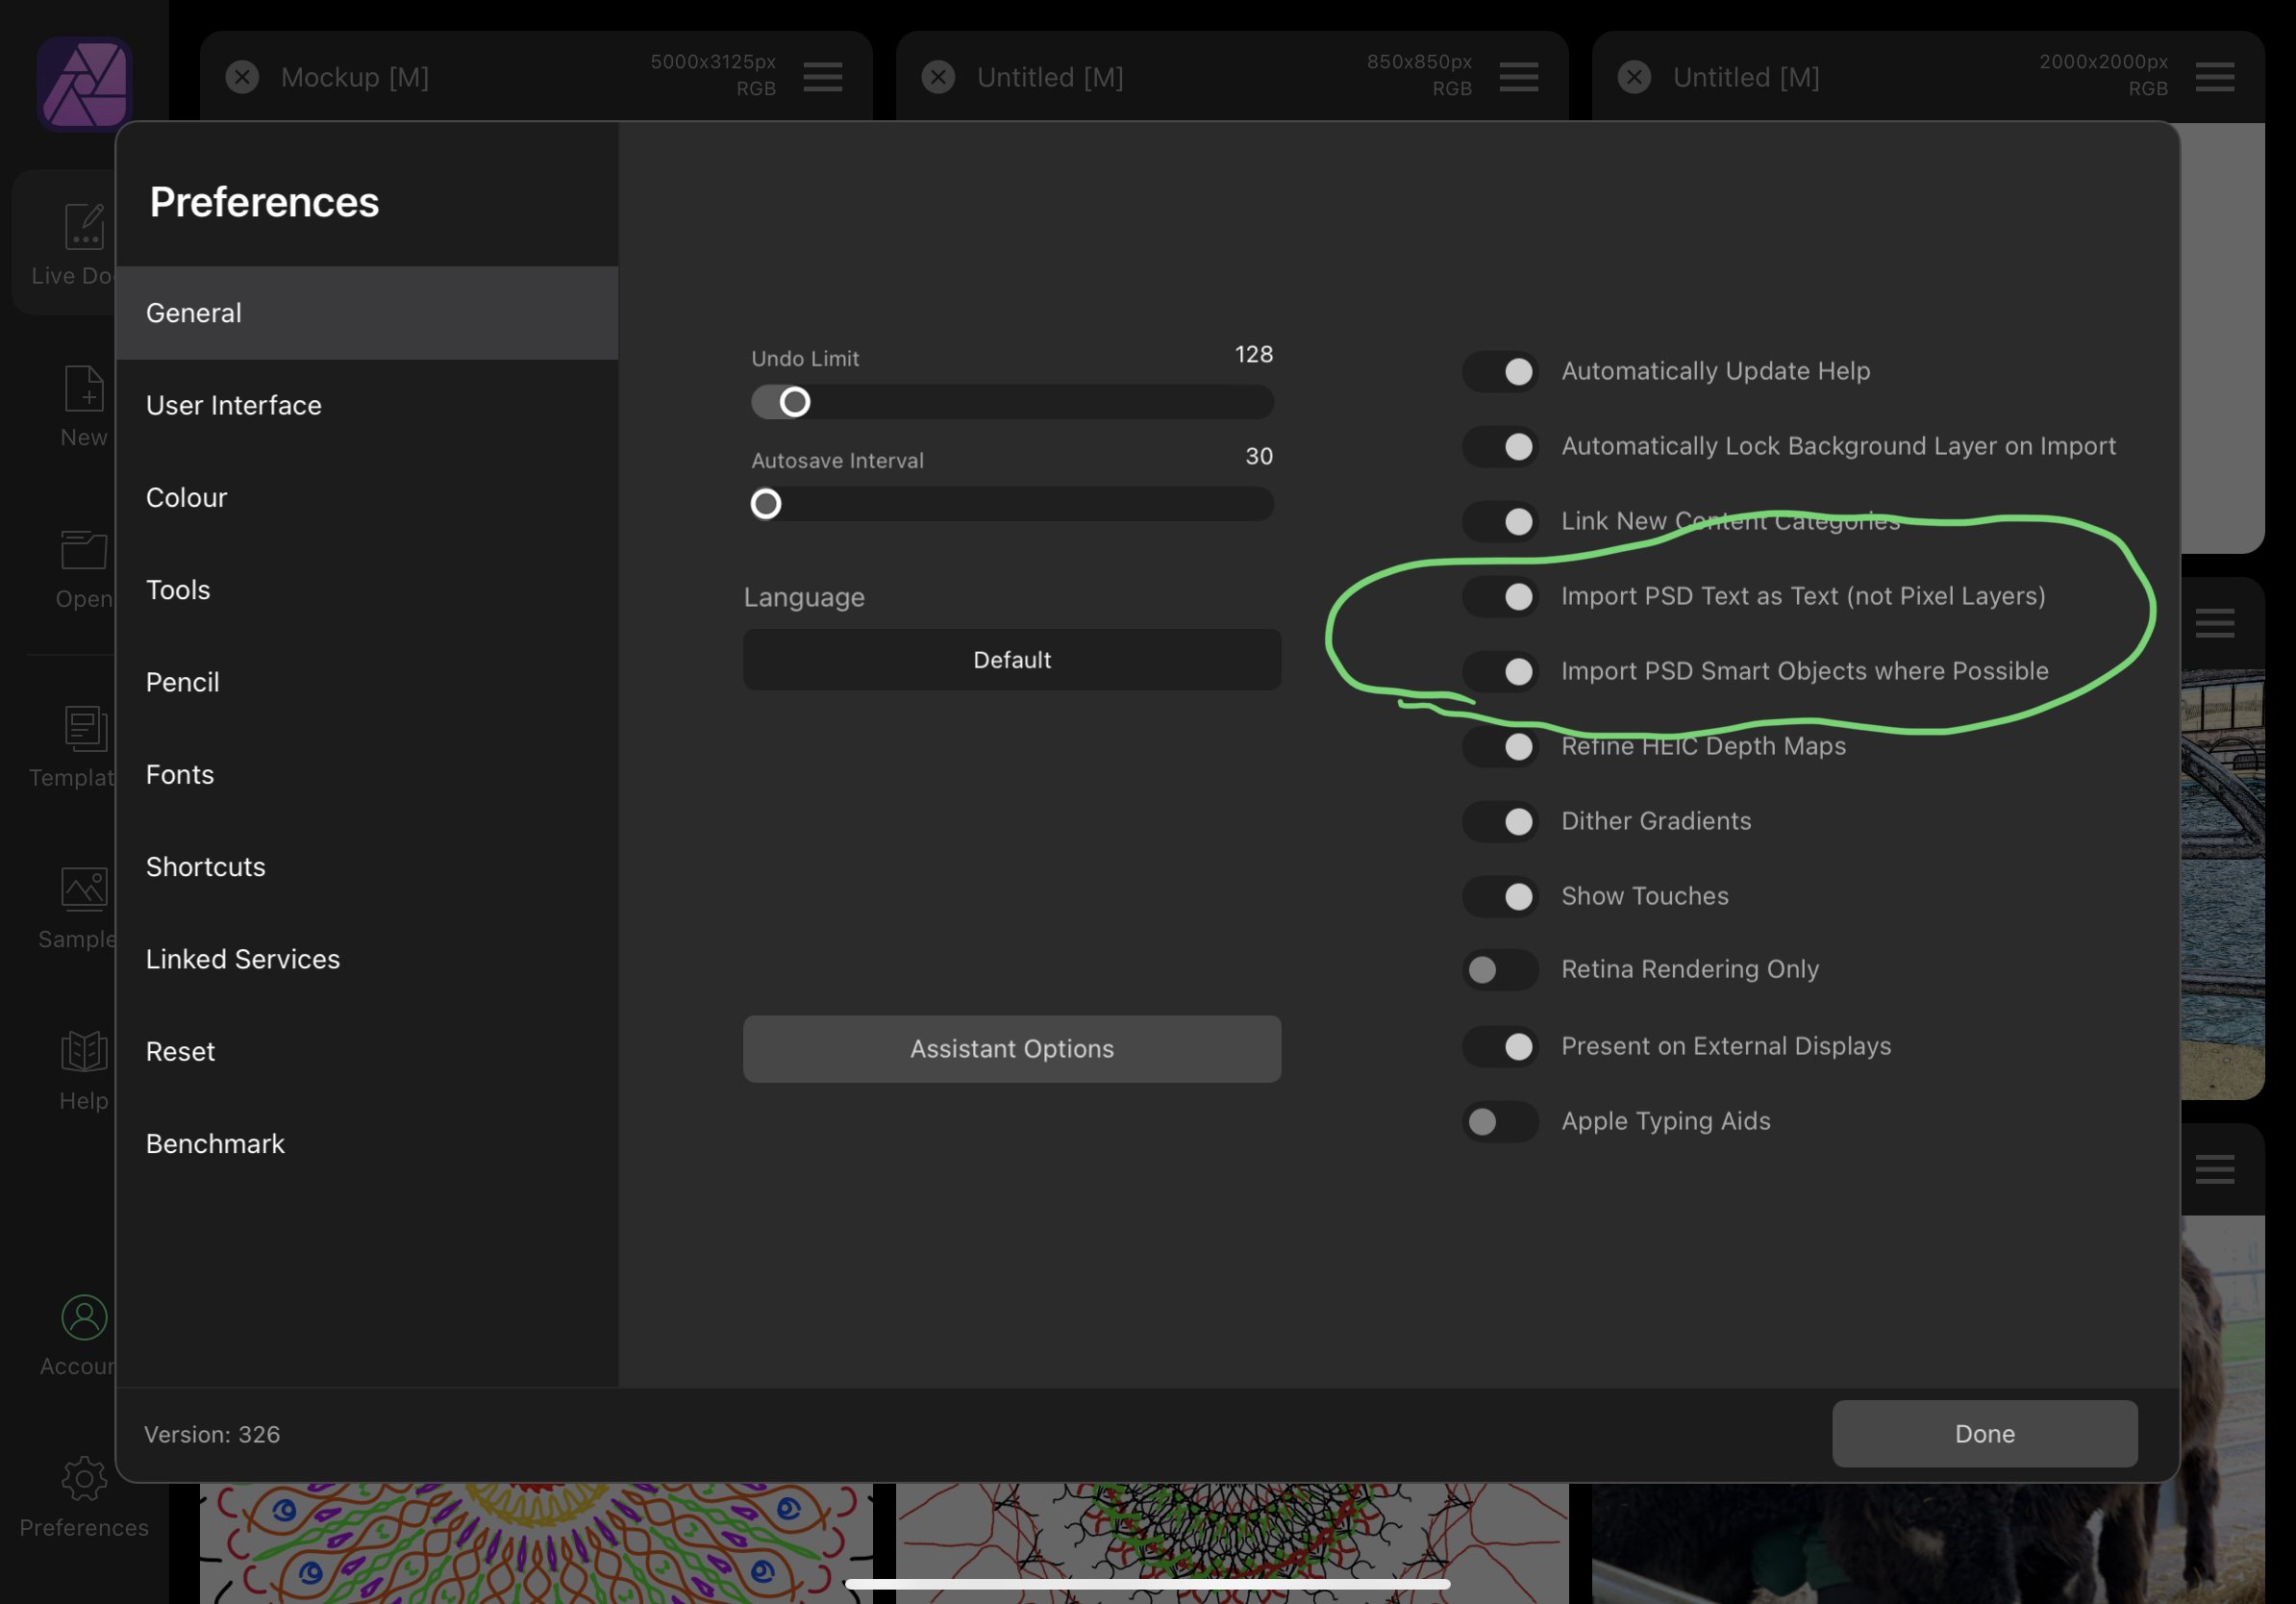The image size is (2296, 1604).
Task: Open the river bridge photo thumbnail
Action: coord(2222,884)
